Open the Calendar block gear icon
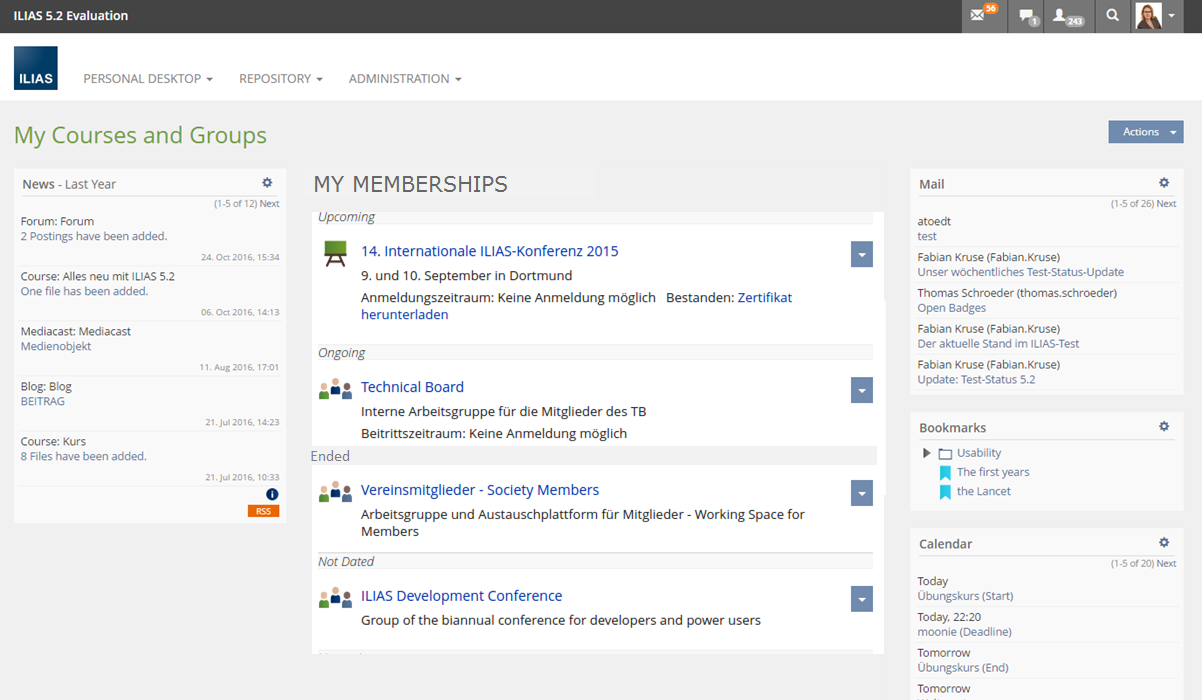Viewport: 1202px width, 700px height. coord(1164,543)
